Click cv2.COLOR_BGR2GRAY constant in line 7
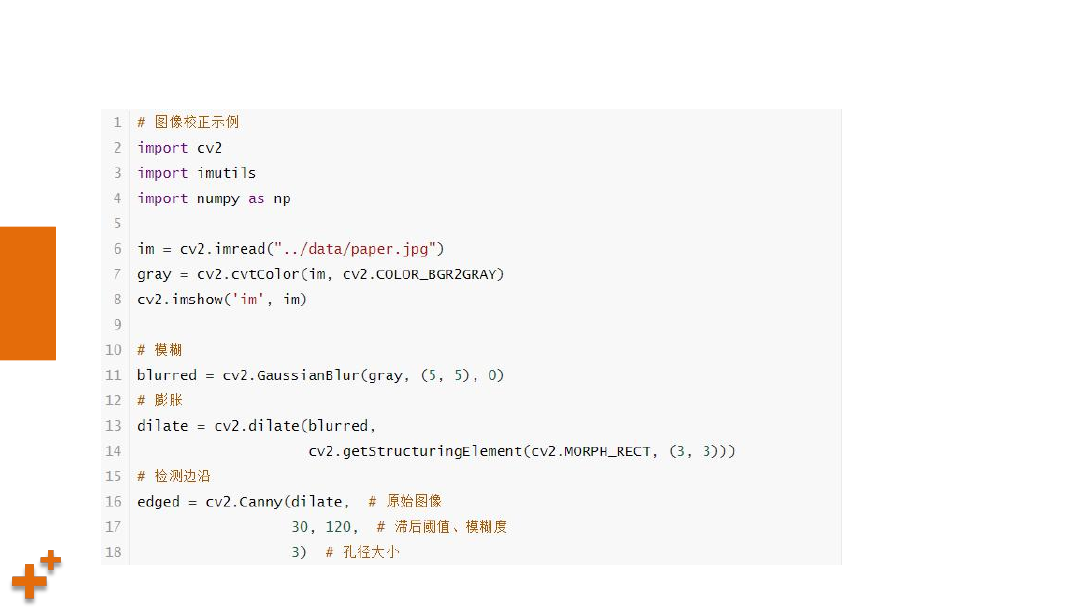This screenshot has width=1080, height=608. coord(420,274)
